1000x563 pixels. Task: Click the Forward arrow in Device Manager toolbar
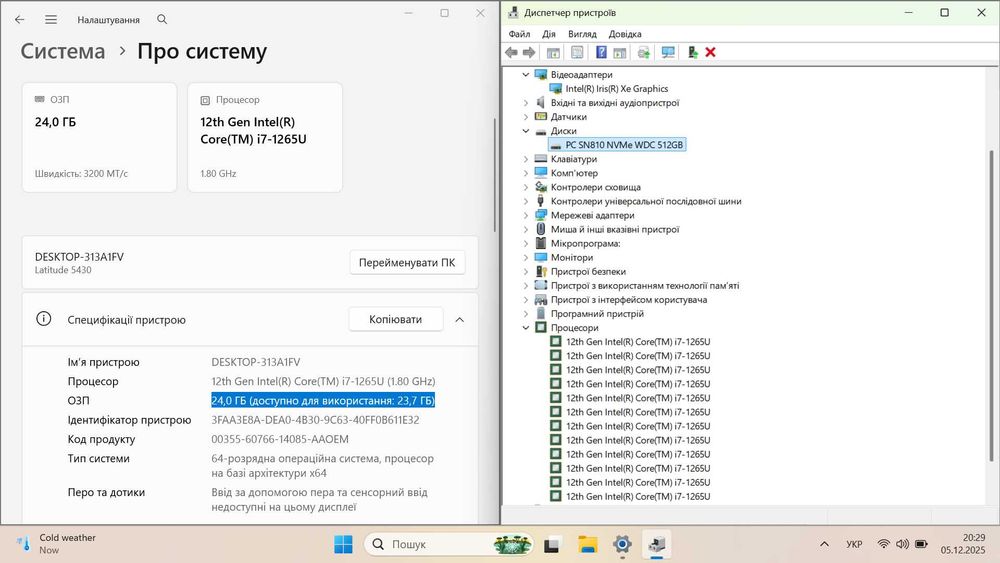tap(529, 52)
